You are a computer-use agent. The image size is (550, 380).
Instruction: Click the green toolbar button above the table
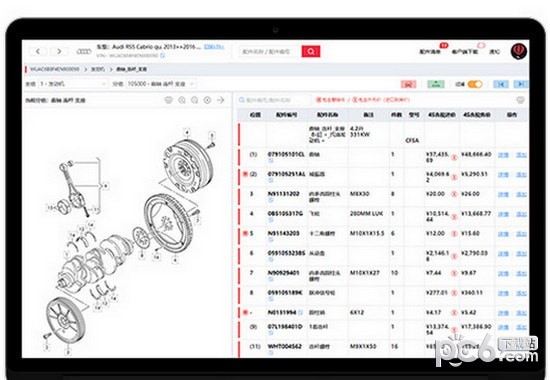(436, 84)
